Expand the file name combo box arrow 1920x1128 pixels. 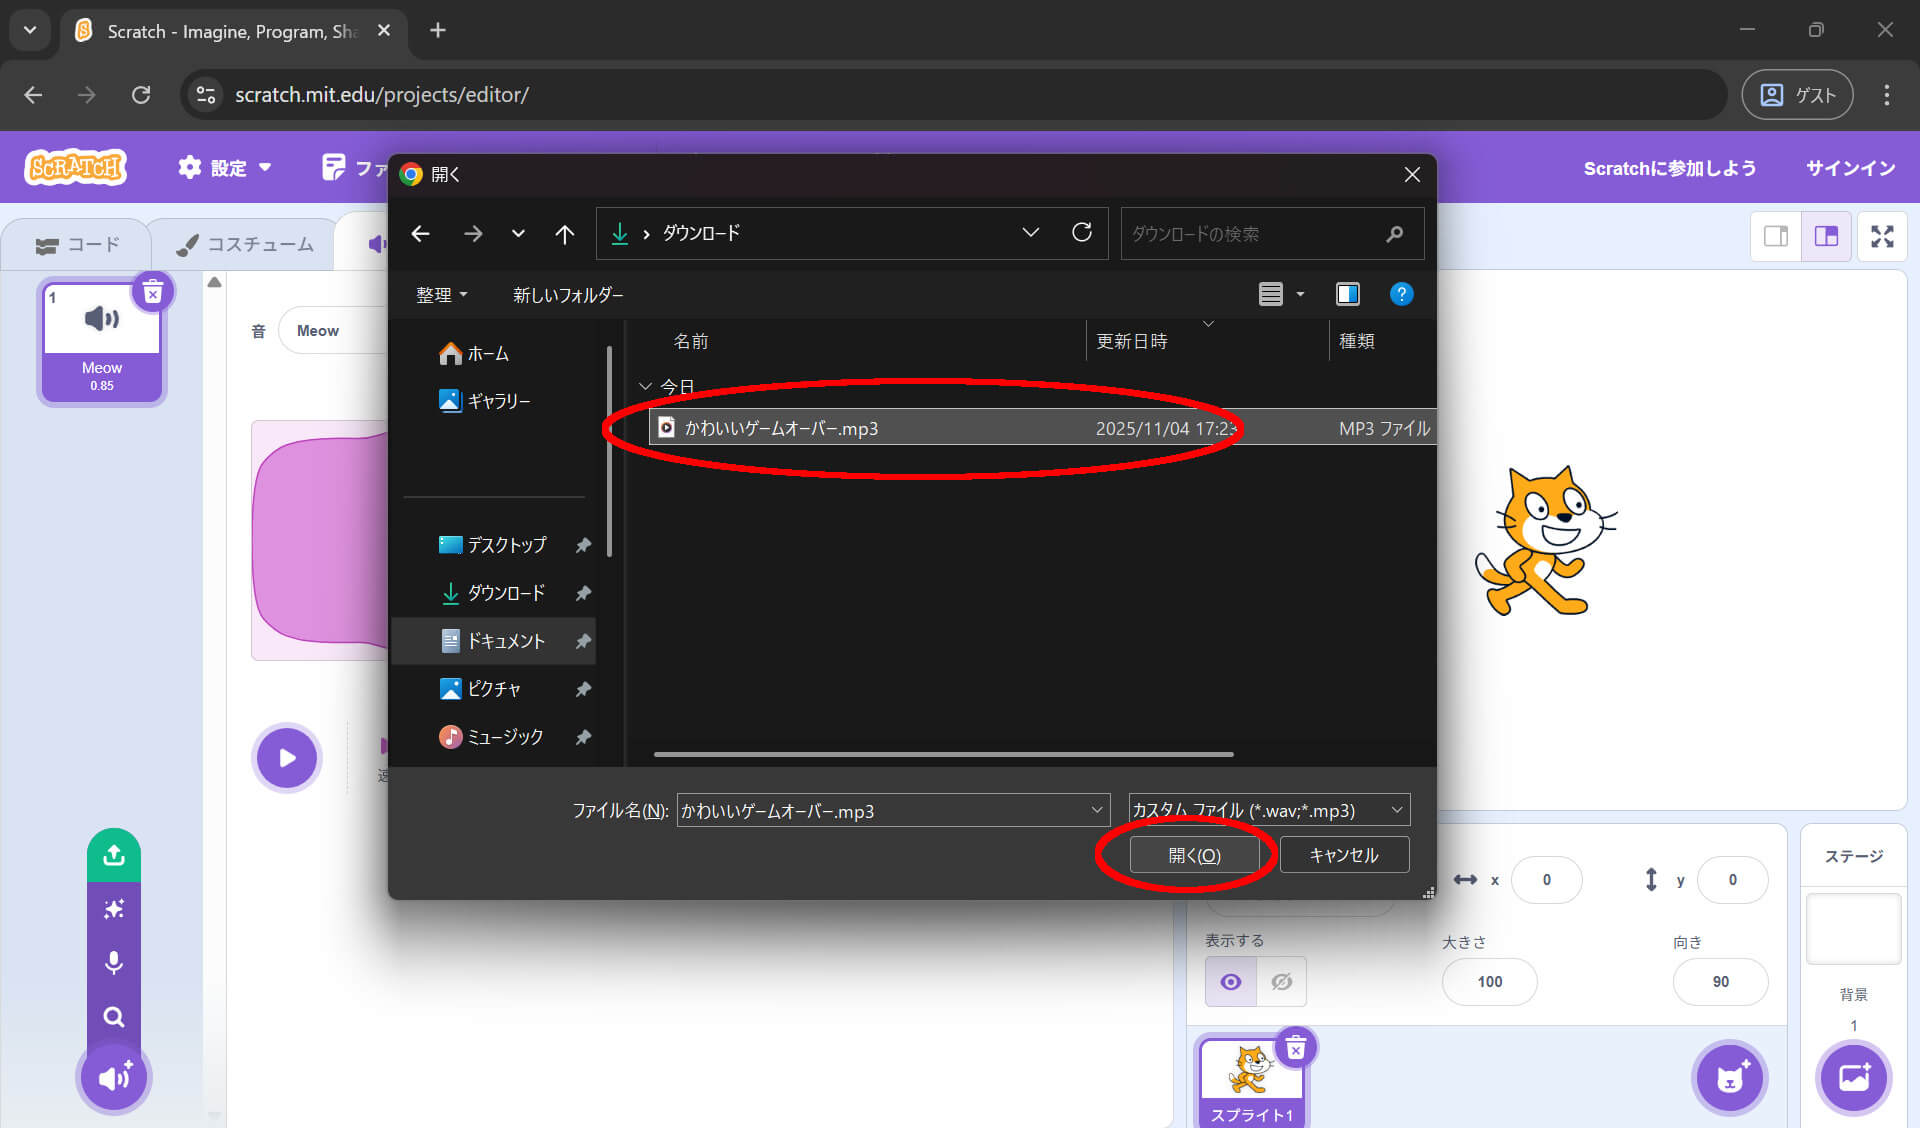coord(1097,810)
